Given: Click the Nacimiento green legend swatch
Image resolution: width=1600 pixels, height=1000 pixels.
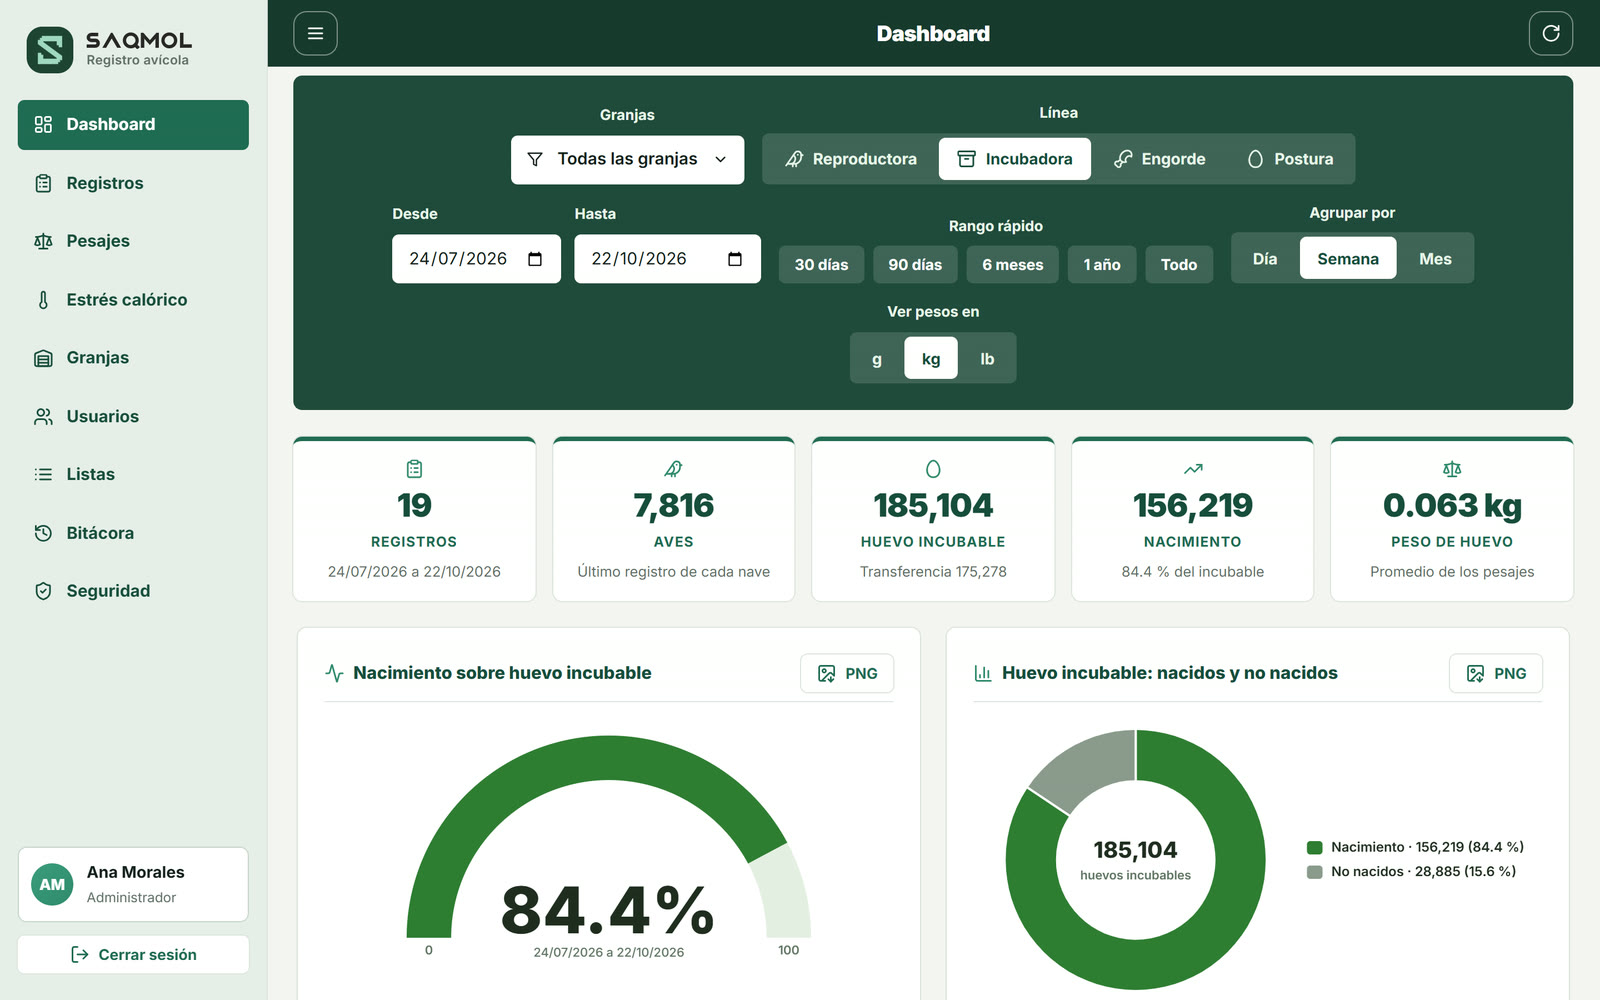Looking at the screenshot, I should 1315,847.
